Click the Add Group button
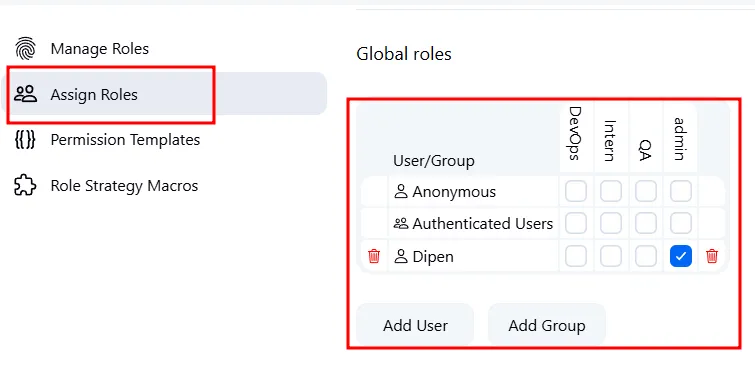755x370 pixels. [547, 325]
